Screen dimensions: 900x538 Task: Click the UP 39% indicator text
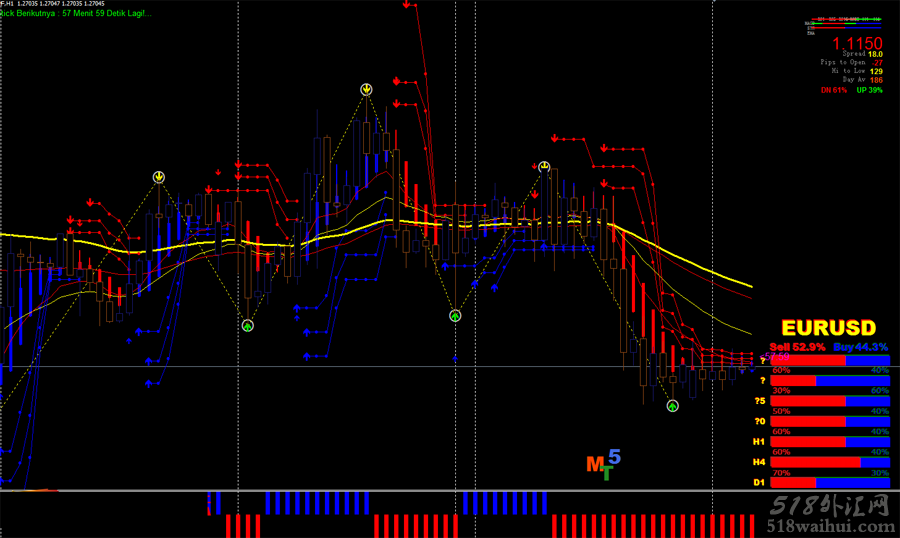(x=869, y=90)
